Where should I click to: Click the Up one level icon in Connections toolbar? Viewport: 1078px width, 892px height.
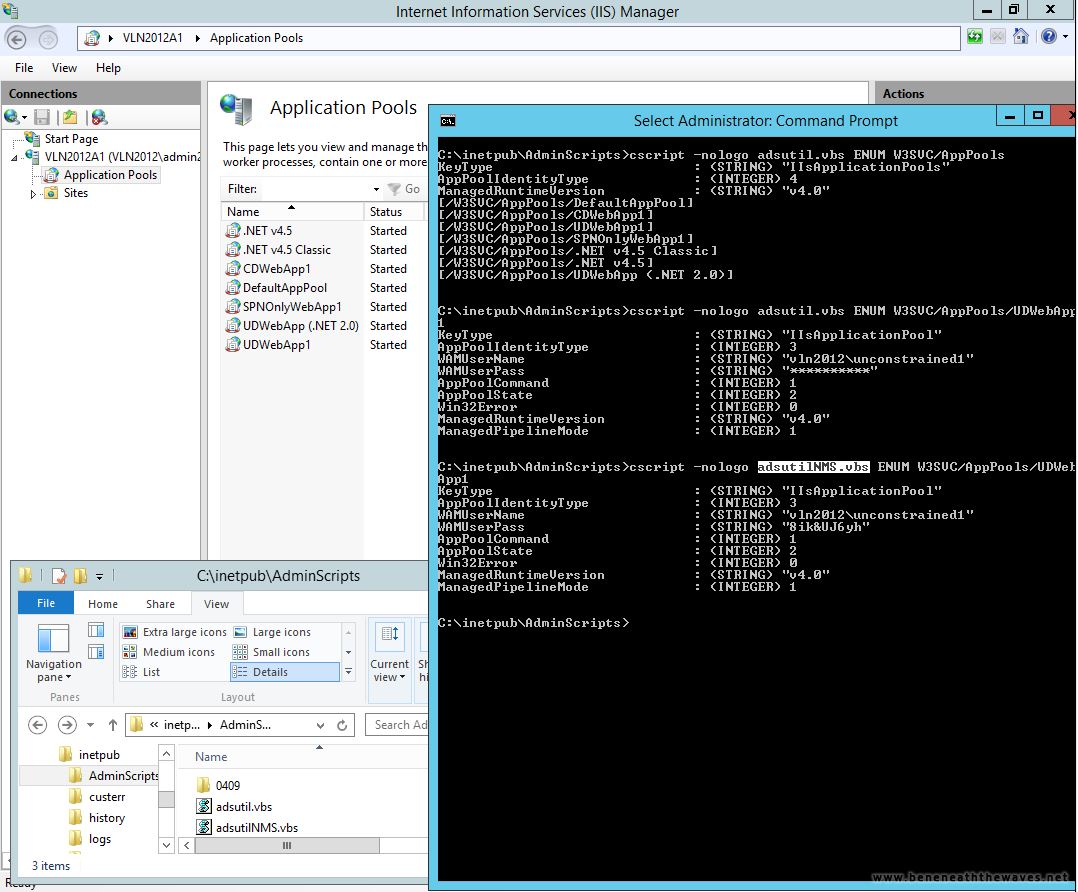(70, 117)
